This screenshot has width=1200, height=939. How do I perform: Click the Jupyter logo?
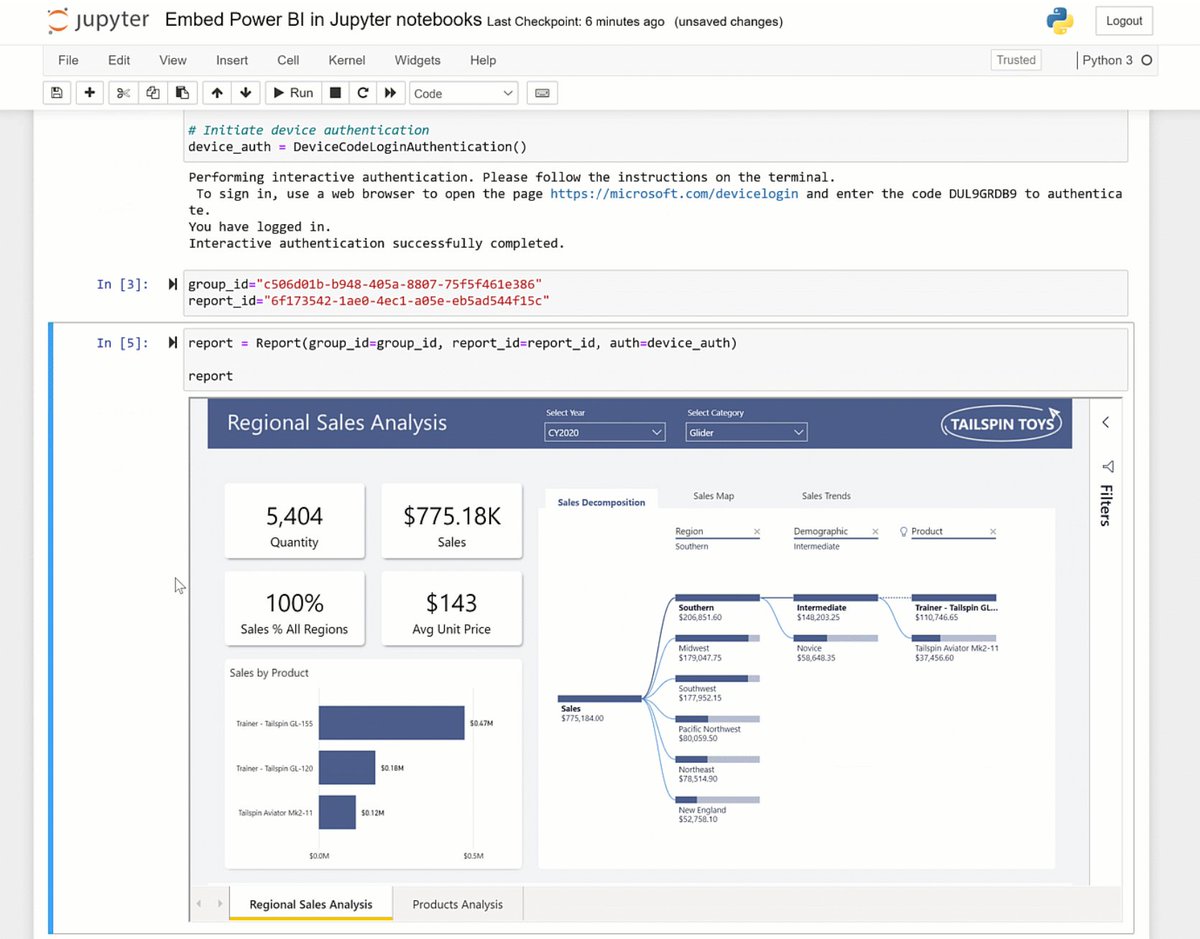pyautogui.click(x=99, y=21)
